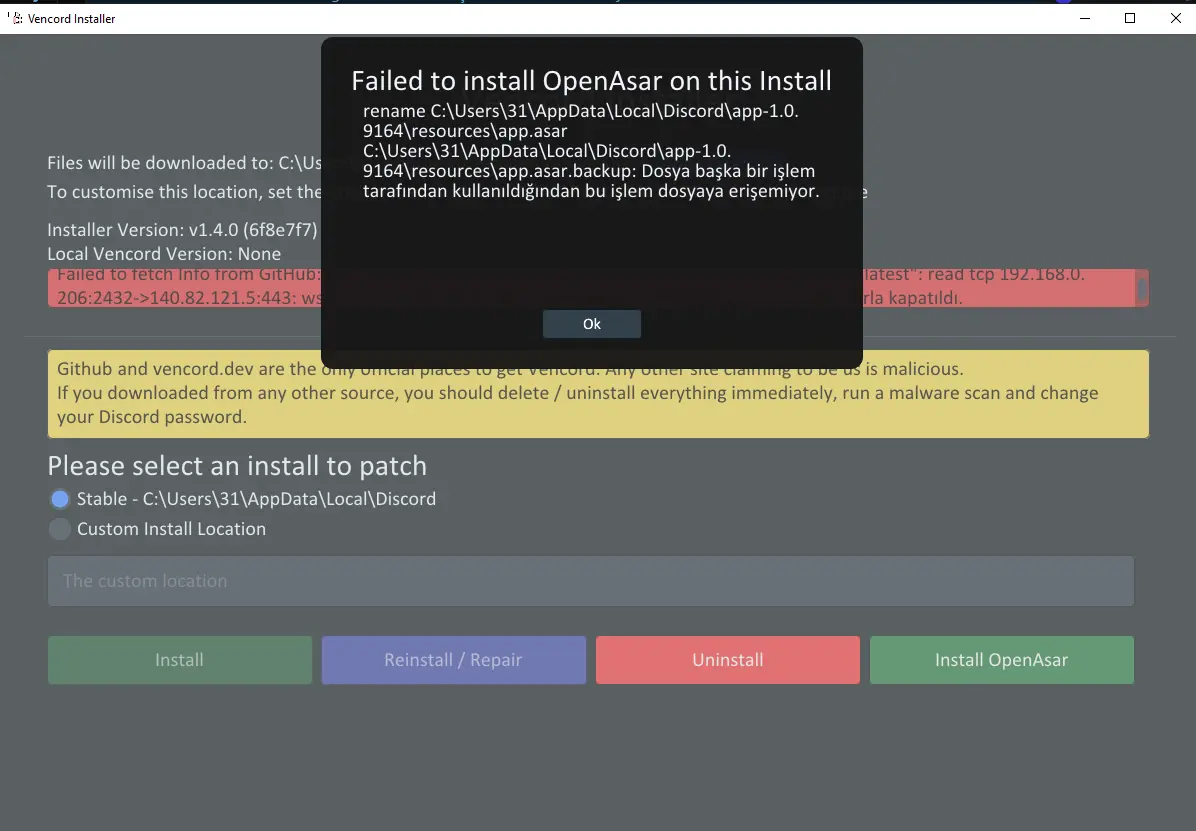This screenshot has height=831, width=1196.
Task: Click the green Install button
Action: click(179, 659)
